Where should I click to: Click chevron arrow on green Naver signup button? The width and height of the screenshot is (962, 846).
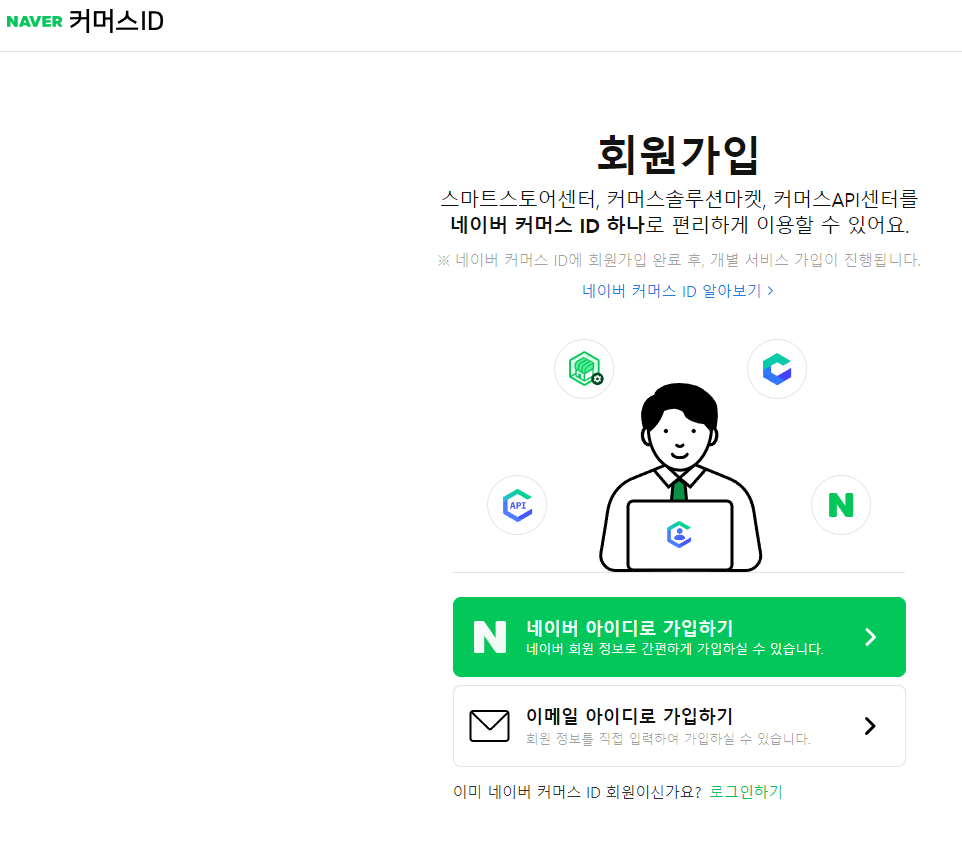[870, 637]
